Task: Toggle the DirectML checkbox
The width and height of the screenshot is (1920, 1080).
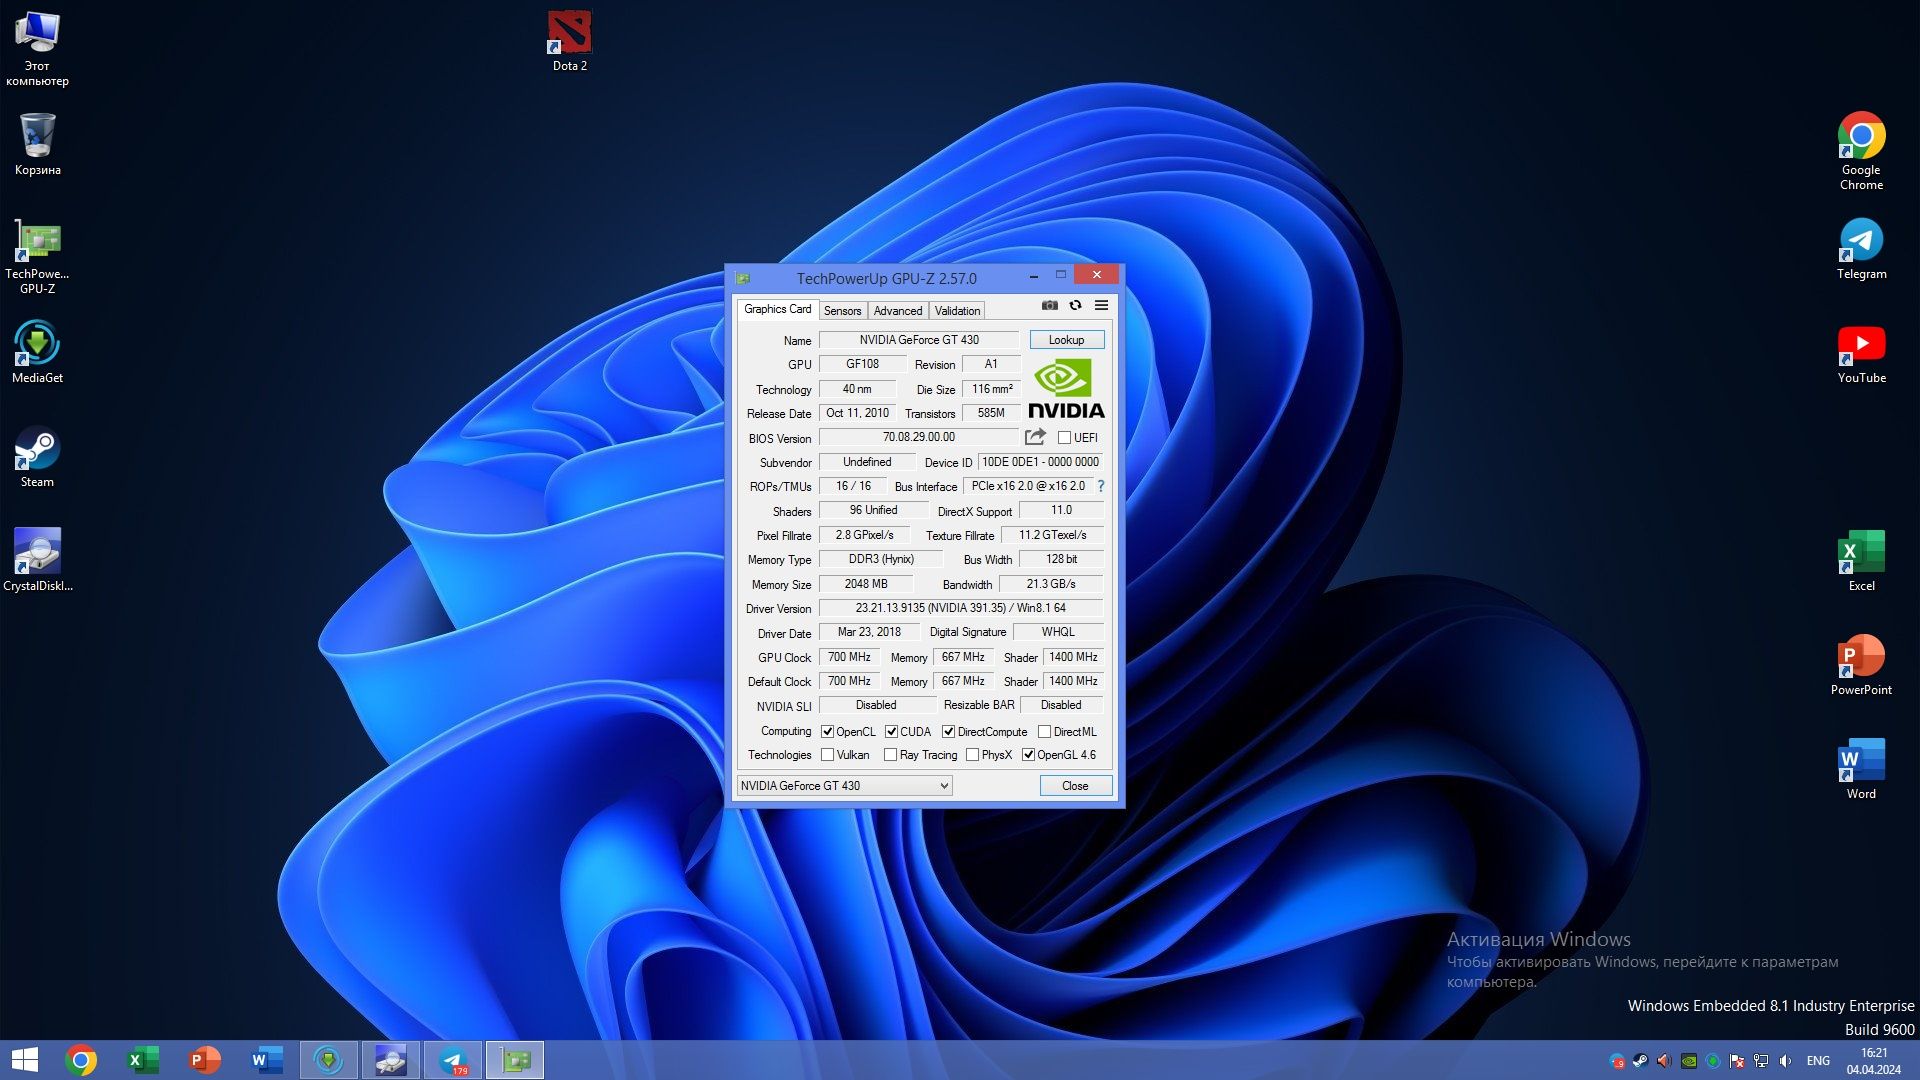Action: point(1044,731)
